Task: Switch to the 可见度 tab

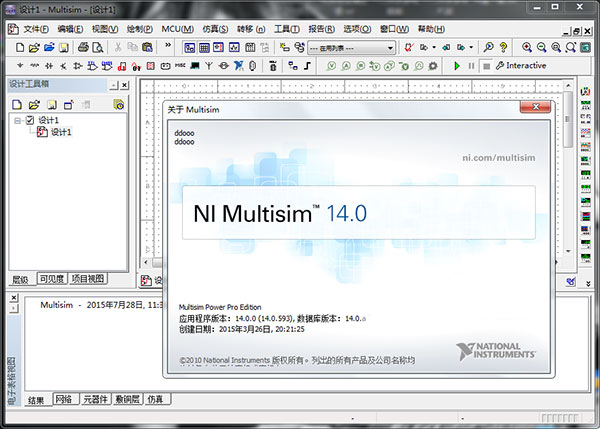Action: pyautogui.click(x=51, y=279)
